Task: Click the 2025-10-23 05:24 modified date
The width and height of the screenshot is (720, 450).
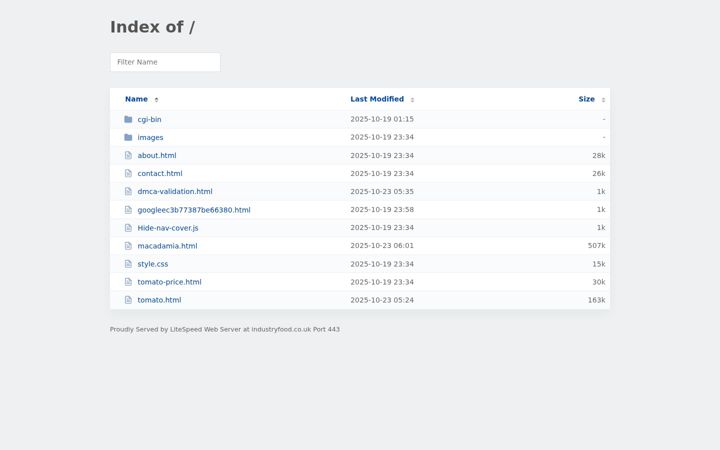Action: pyautogui.click(x=382, y=300)
